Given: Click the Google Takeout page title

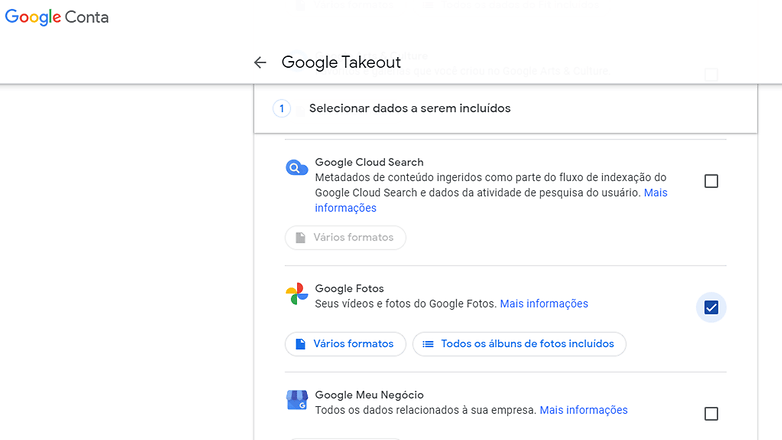Looking at the screenshot, I should tap(341, 62).
